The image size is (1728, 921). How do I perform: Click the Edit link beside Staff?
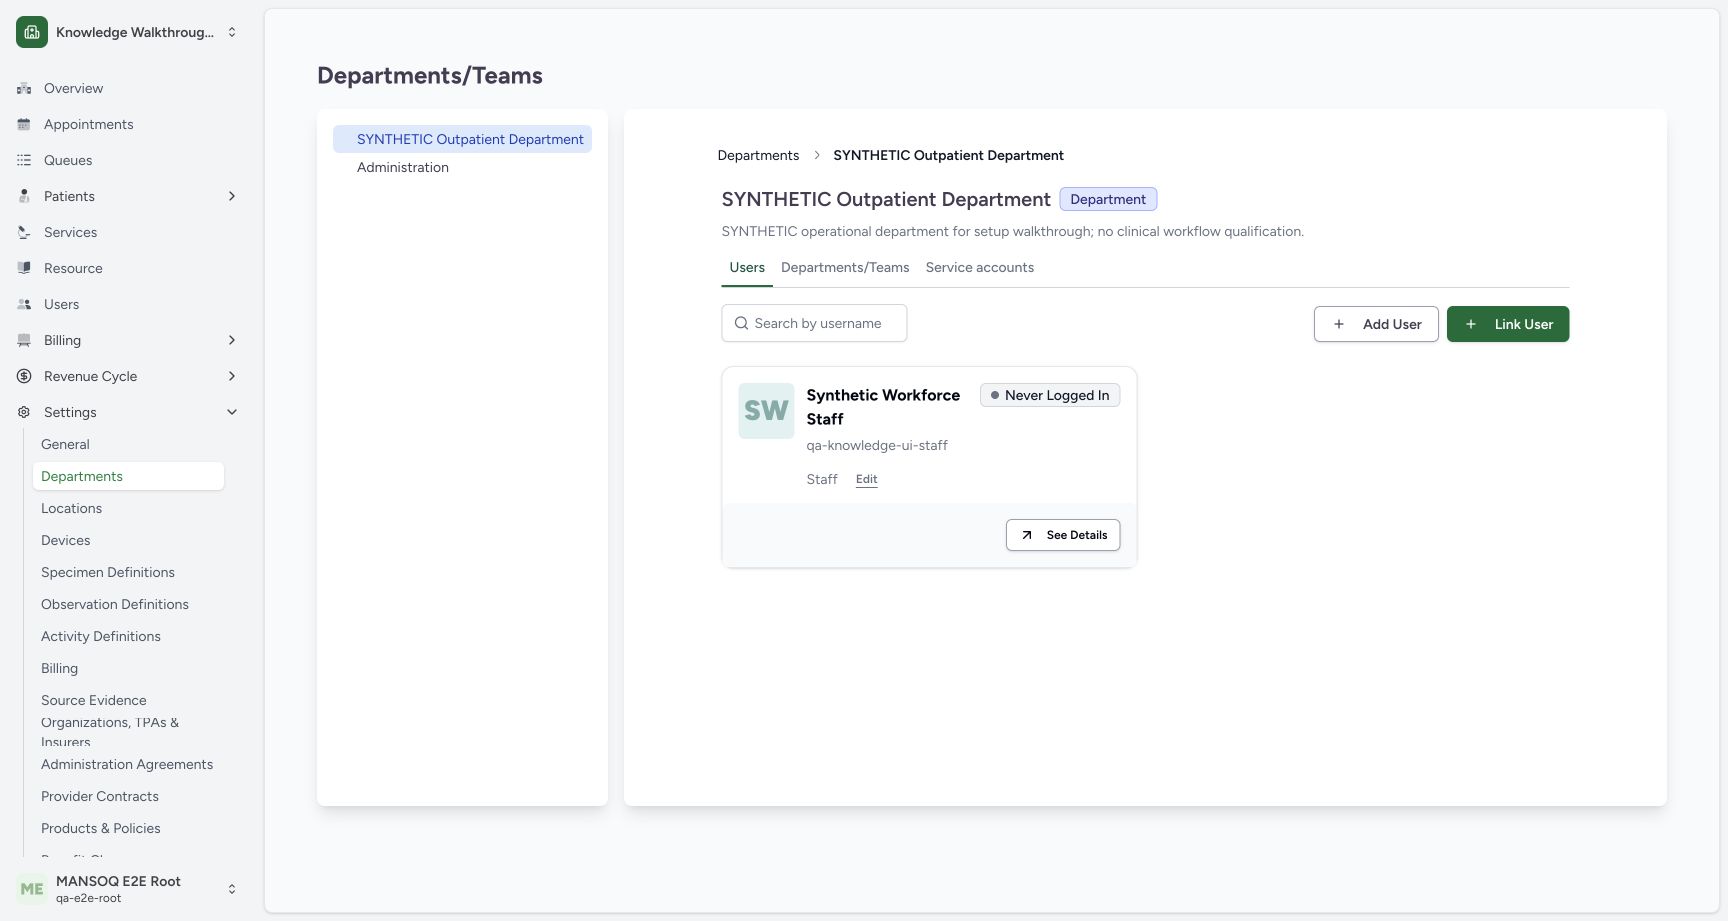click(867, 479)
